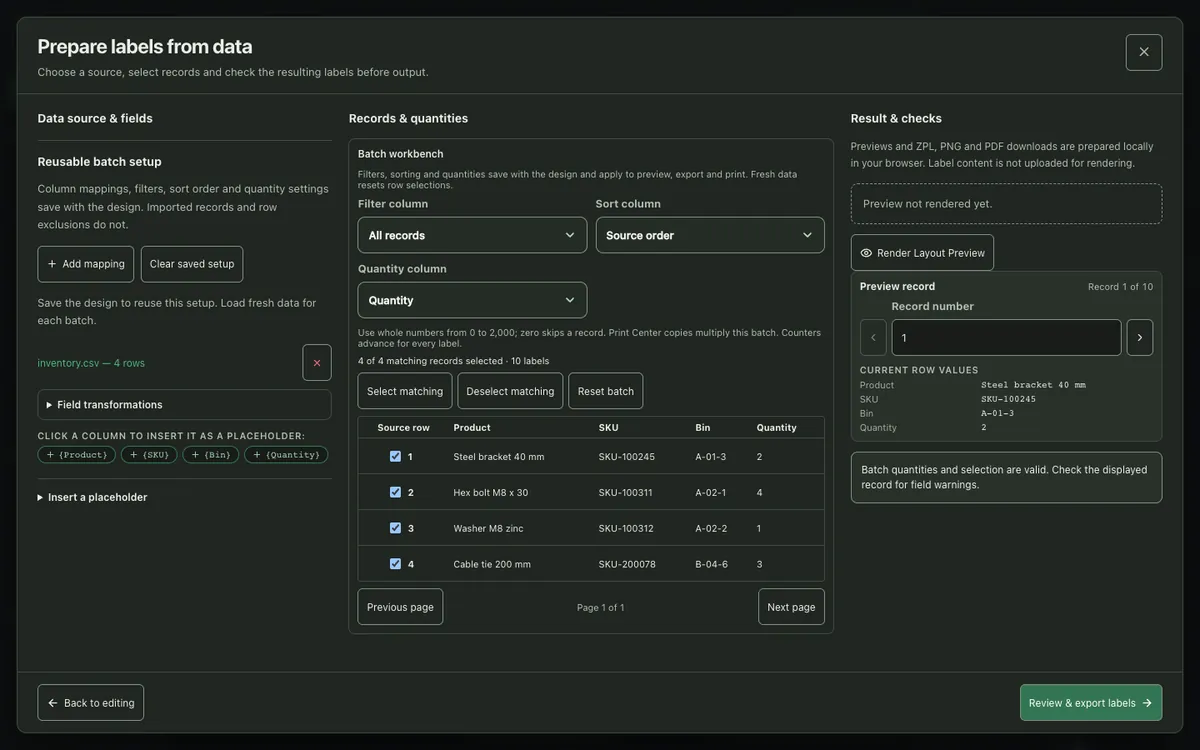The width and height of the screenshot is (1200, 750).
Task: Click Reset batch button
Action: coord(606,391)
